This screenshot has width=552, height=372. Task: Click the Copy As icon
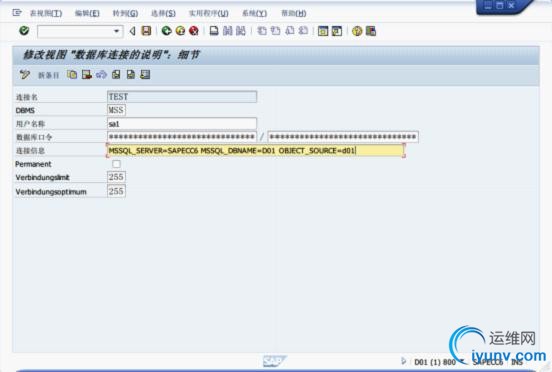pyautogui.click(x=72, y=75)
